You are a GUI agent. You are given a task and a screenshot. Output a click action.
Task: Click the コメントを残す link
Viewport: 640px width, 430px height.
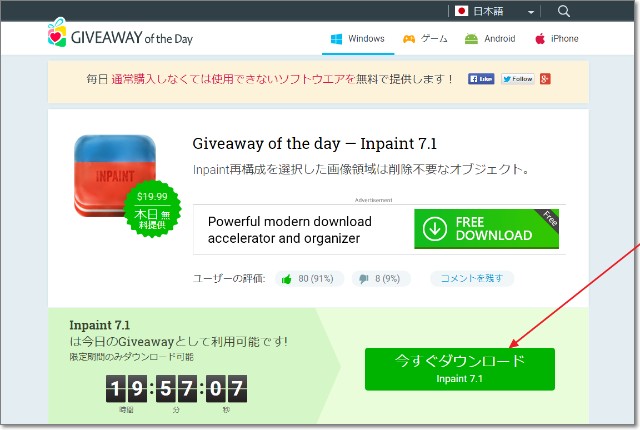pos(471,279)
